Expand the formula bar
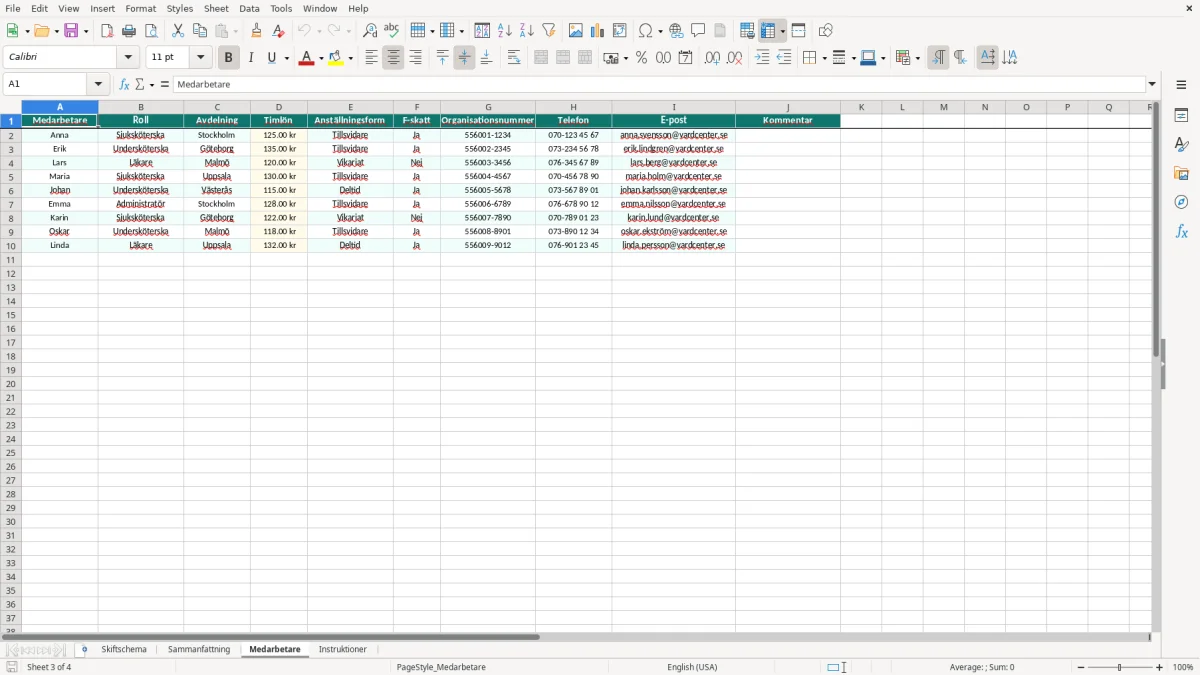 pyautogui.click(x=1152, y=85)
